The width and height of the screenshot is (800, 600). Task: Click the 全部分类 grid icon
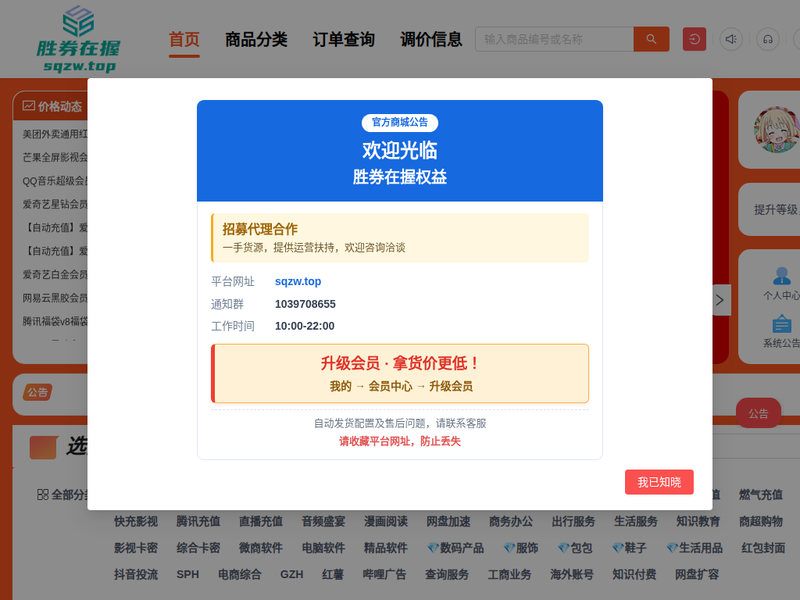pos(43,494)
